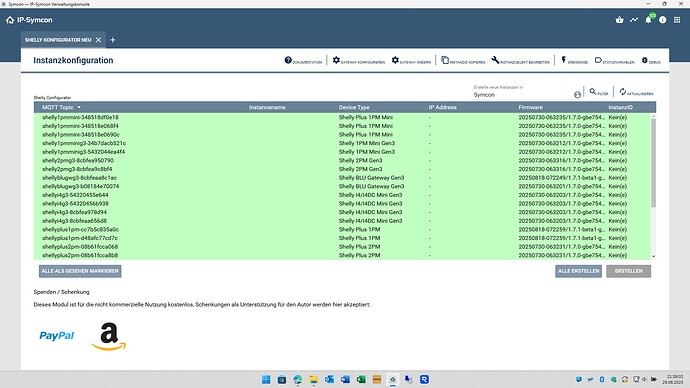The image size is (690, 388).
Task: Click the Alle erstellen button
Action: click(578, 271)
